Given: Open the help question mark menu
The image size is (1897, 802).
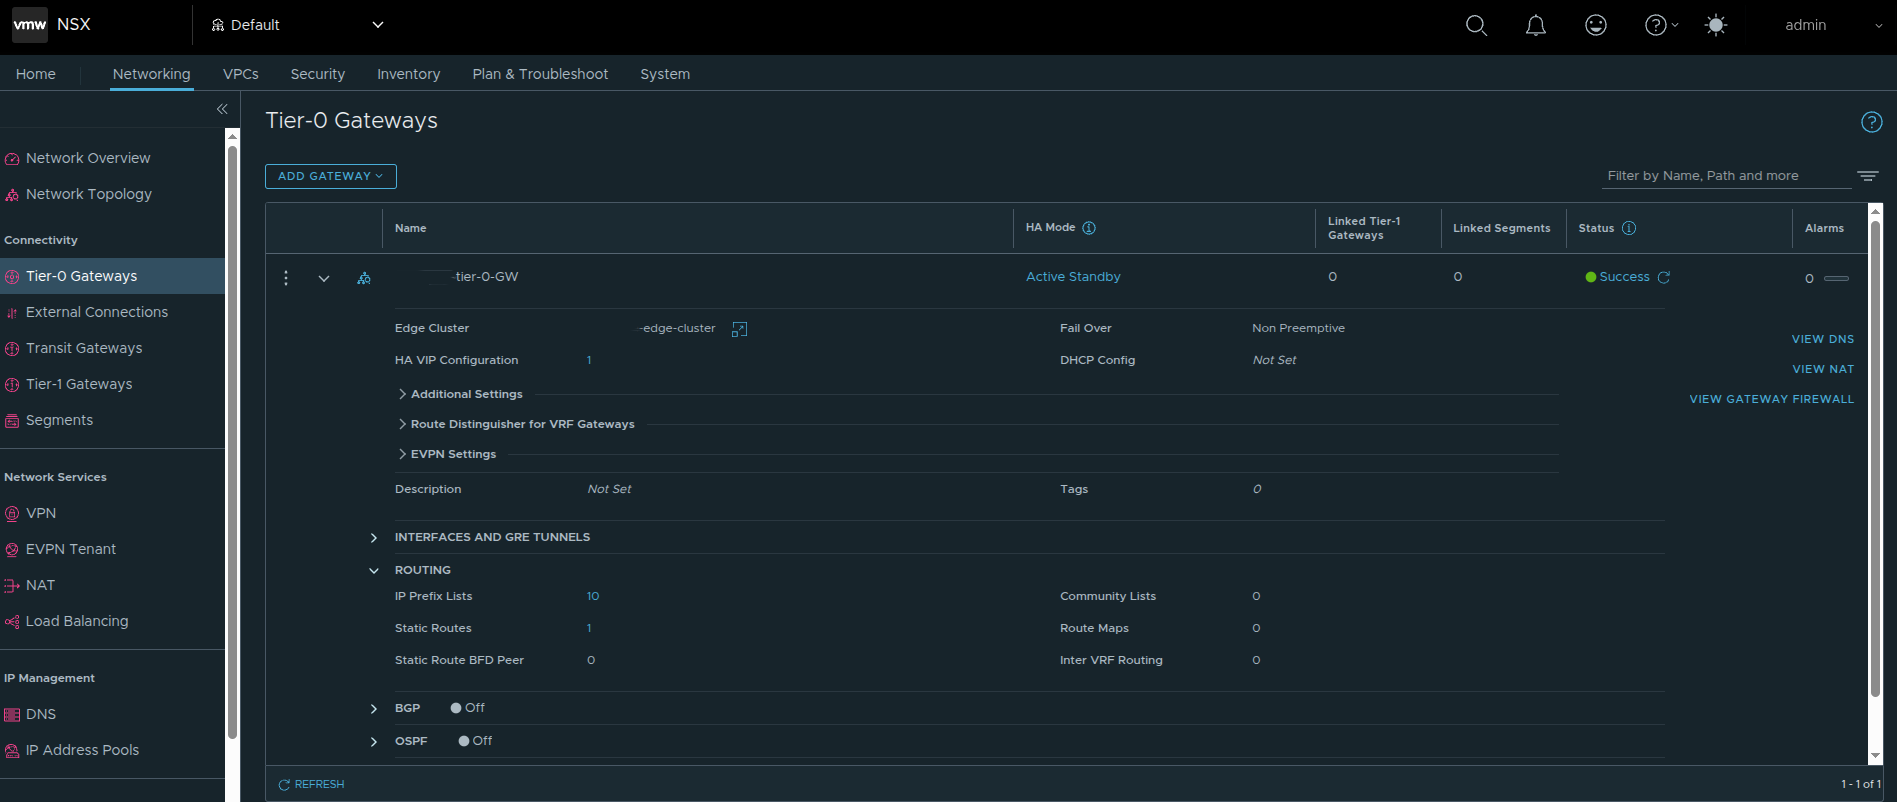Looking at the screenshot, I should click(1661, 25).
